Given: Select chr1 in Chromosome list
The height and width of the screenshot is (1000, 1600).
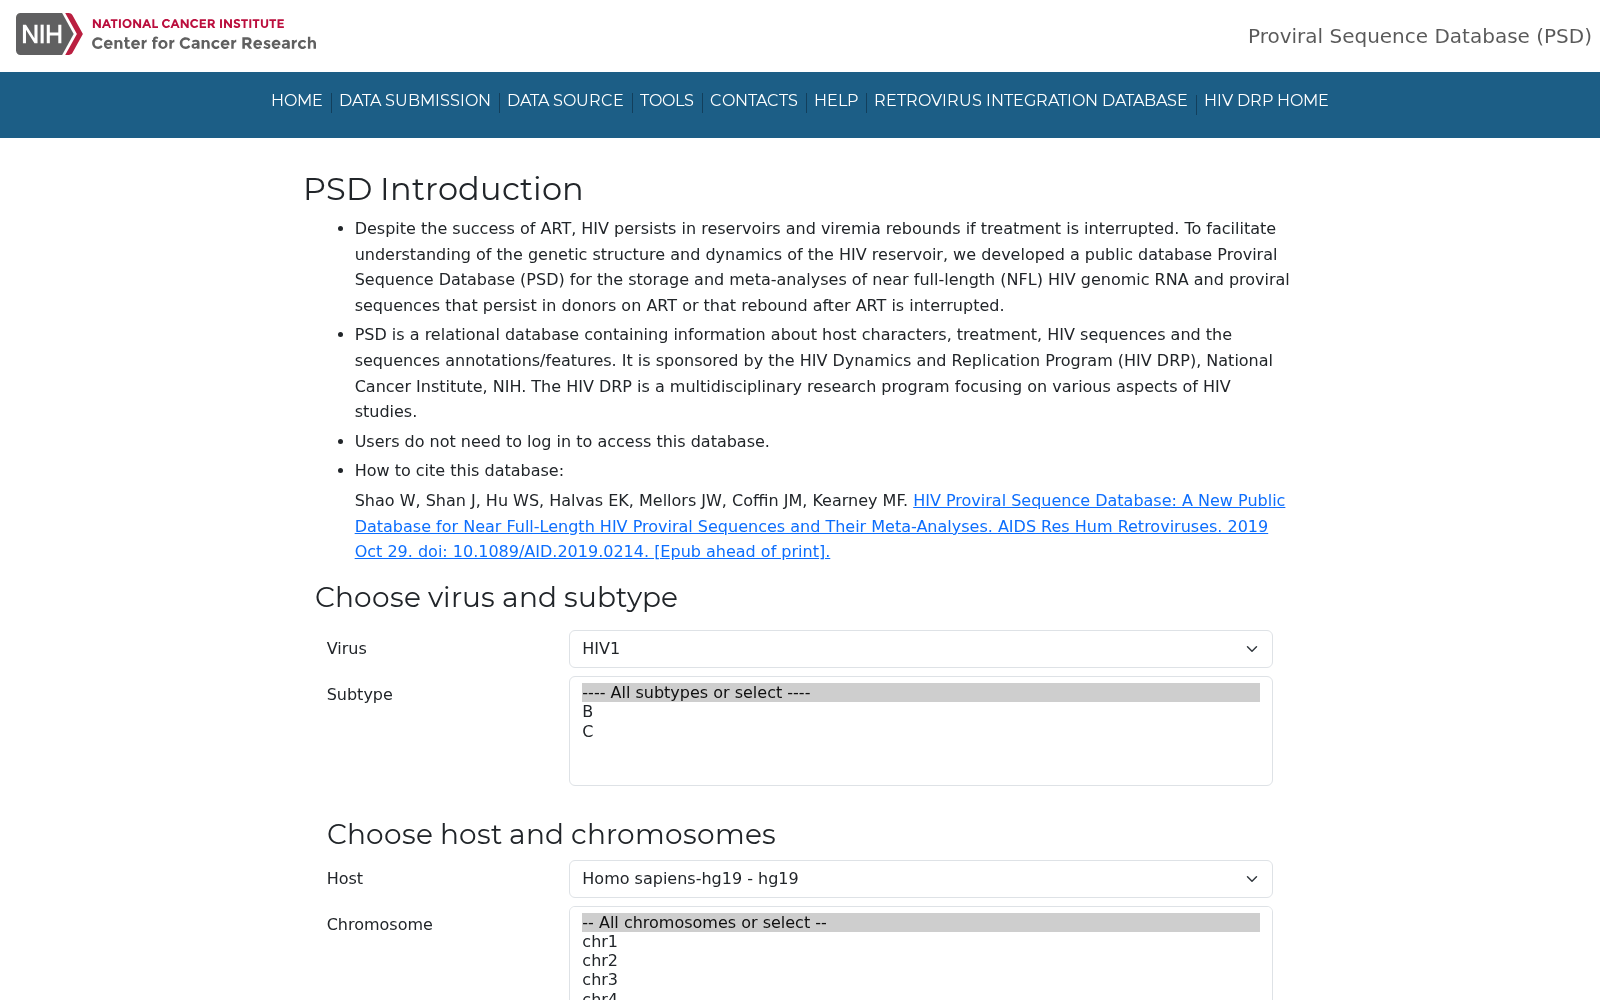Looking at the screenshot, I should (x=921, y=942).
